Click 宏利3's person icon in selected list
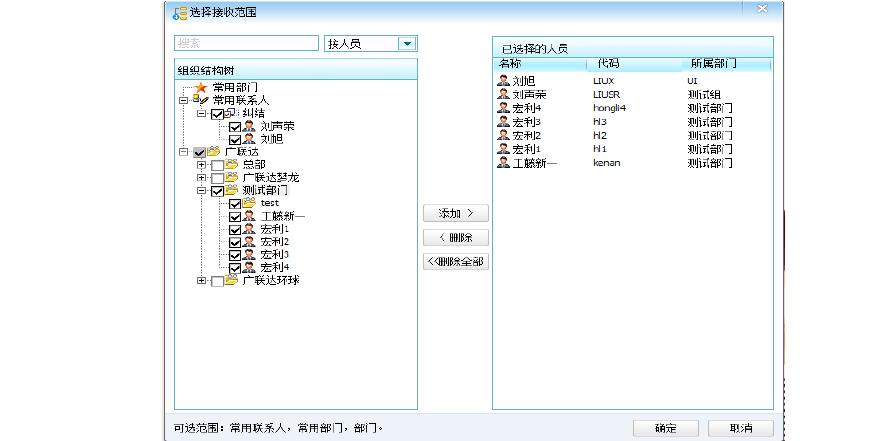Image resolution: width=893 pixels, height=441 pixels. tap(503, 121)
